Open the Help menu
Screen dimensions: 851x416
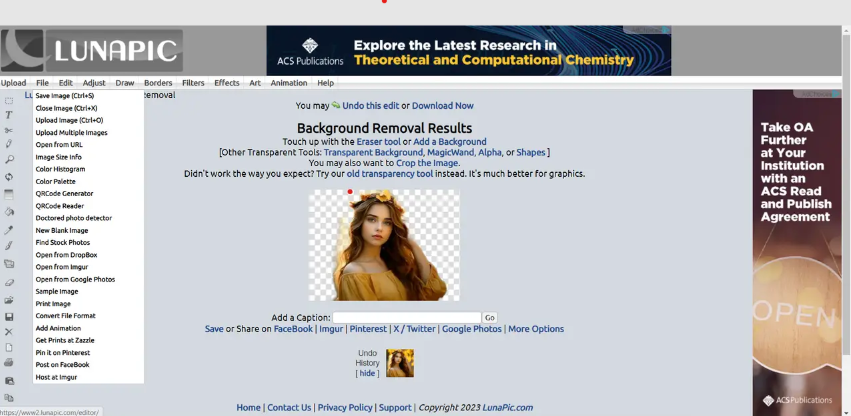326,83
